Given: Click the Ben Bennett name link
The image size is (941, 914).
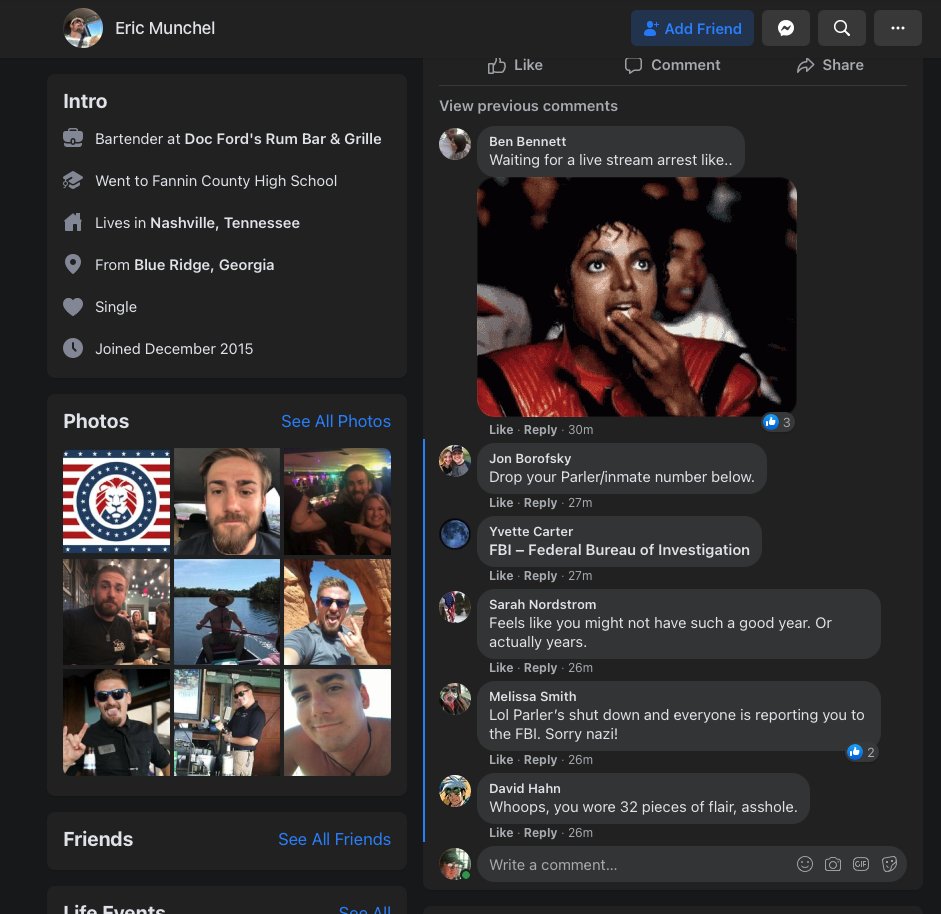Looking at the screenshot, I should pos(528,141).
